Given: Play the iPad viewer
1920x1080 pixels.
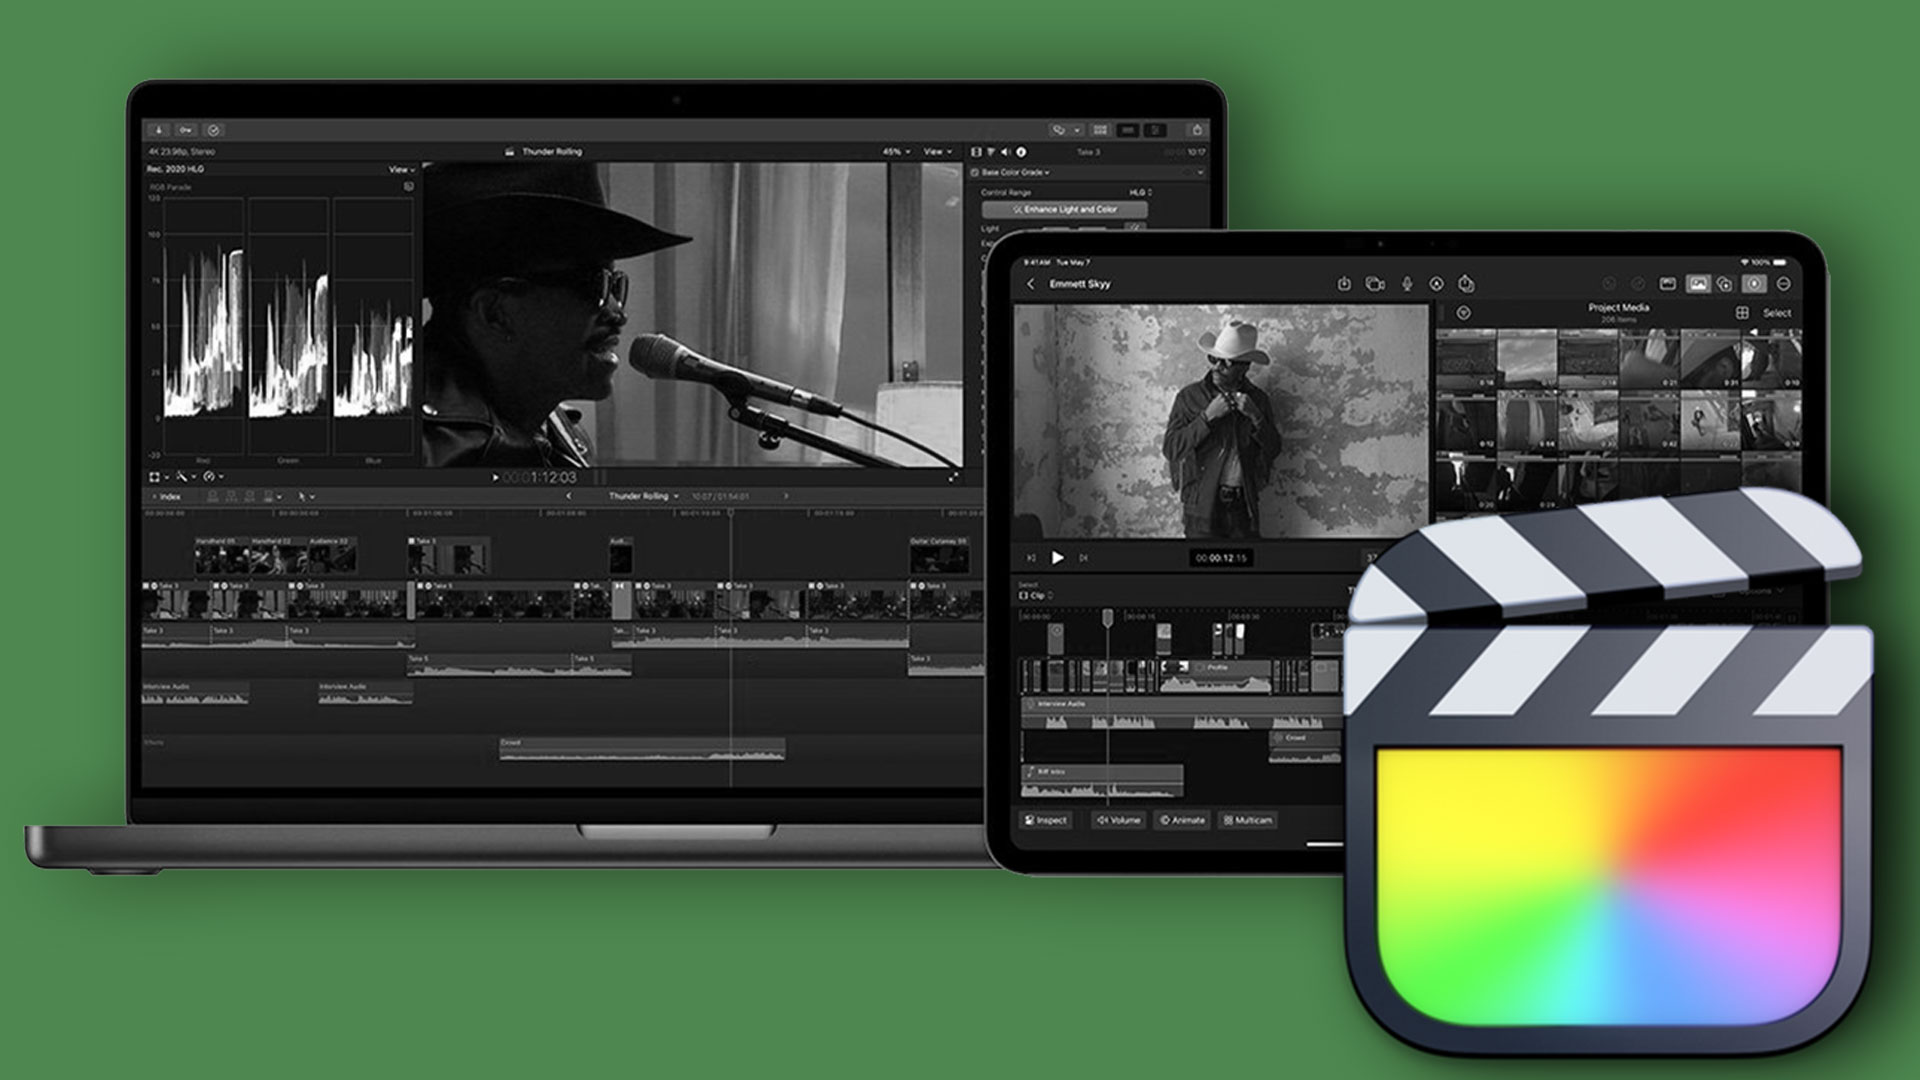Looking at the screenshot, I should [x=1057, y=558].
